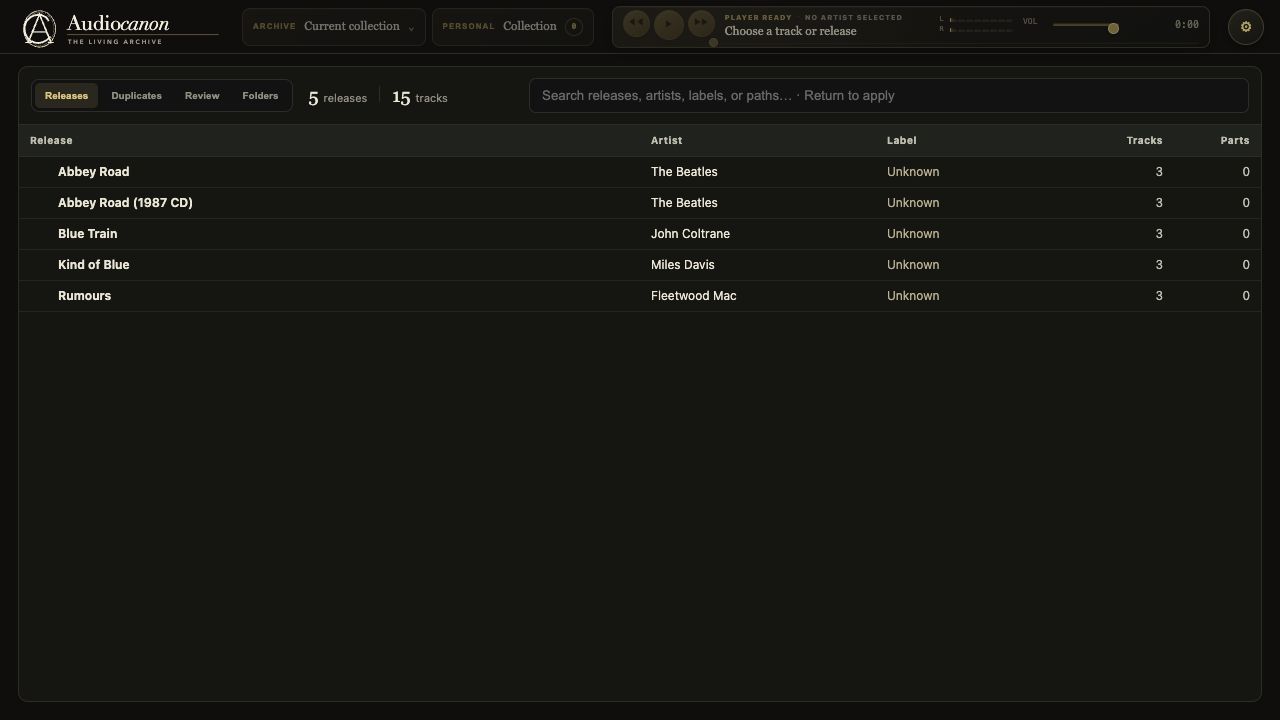This screenshot has height=720, width=1280.
Task: Adjust the VOL volume slider knob
Action: pyautogui.click(x=1113, y=28)
